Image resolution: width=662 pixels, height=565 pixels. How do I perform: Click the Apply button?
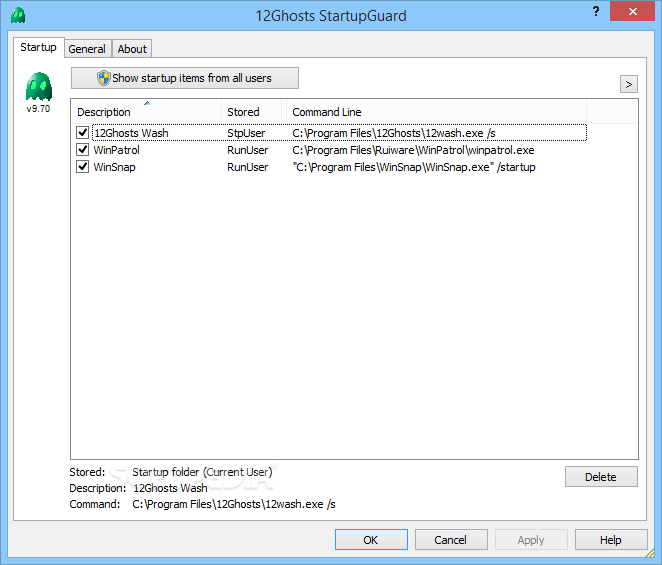tap(531, 540)
